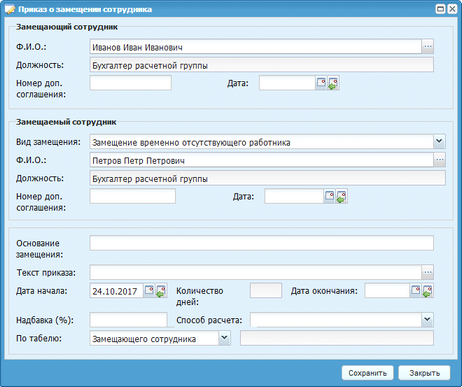Click the Количество дней label
This screenshot has width=462, height=387.
200,296
